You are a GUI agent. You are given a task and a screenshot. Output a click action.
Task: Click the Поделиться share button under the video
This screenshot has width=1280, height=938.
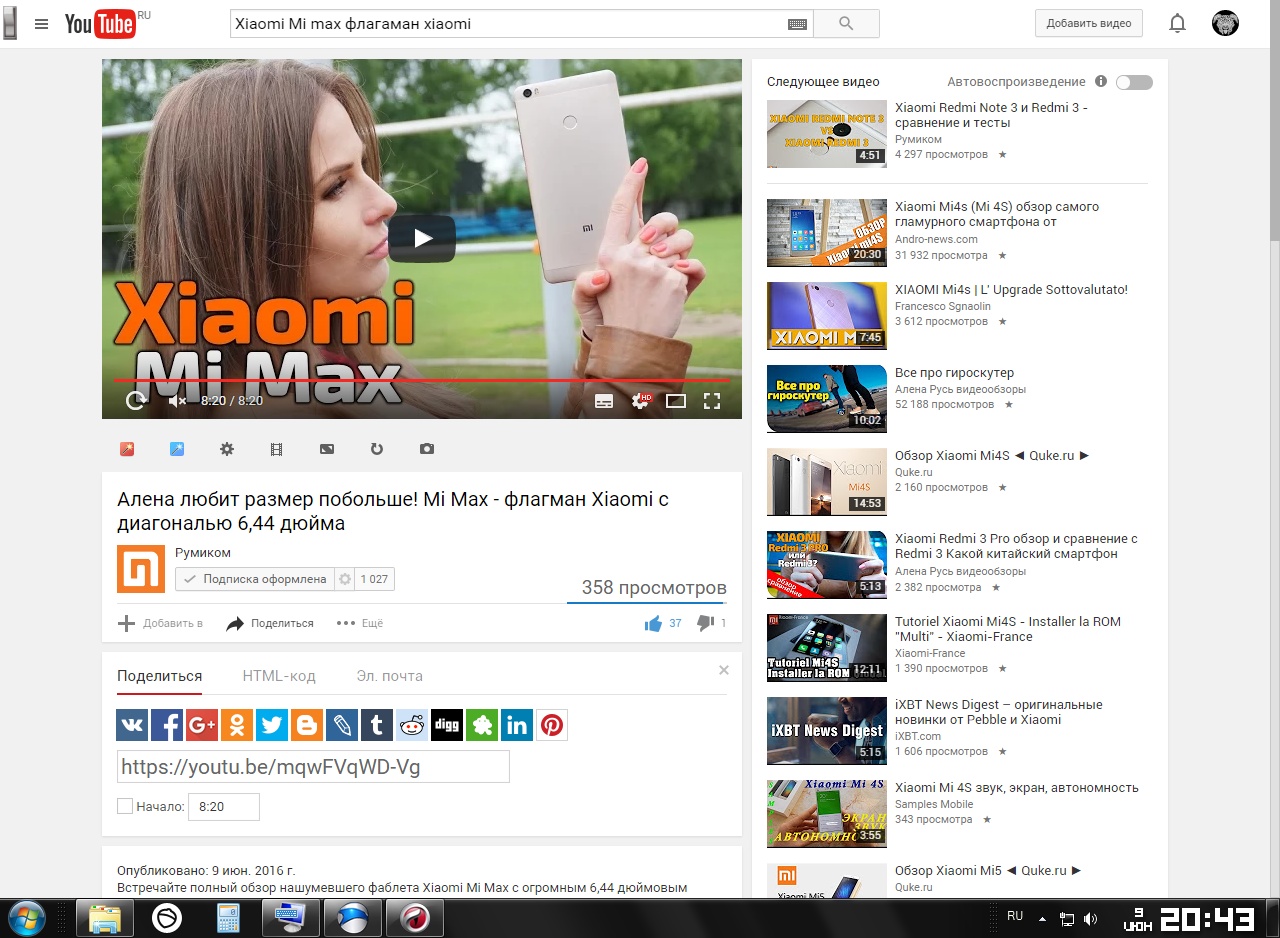(270, 624)
